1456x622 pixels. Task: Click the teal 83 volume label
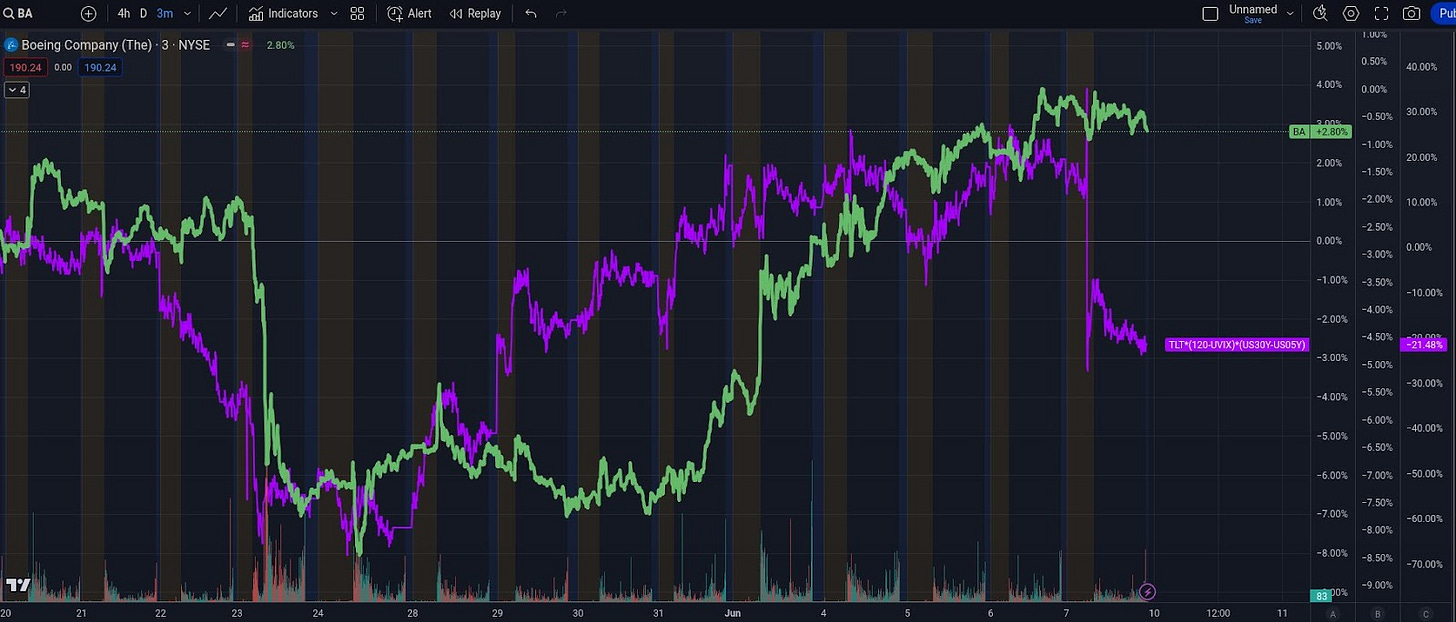pyautogui.click(x=1321, y=596)
